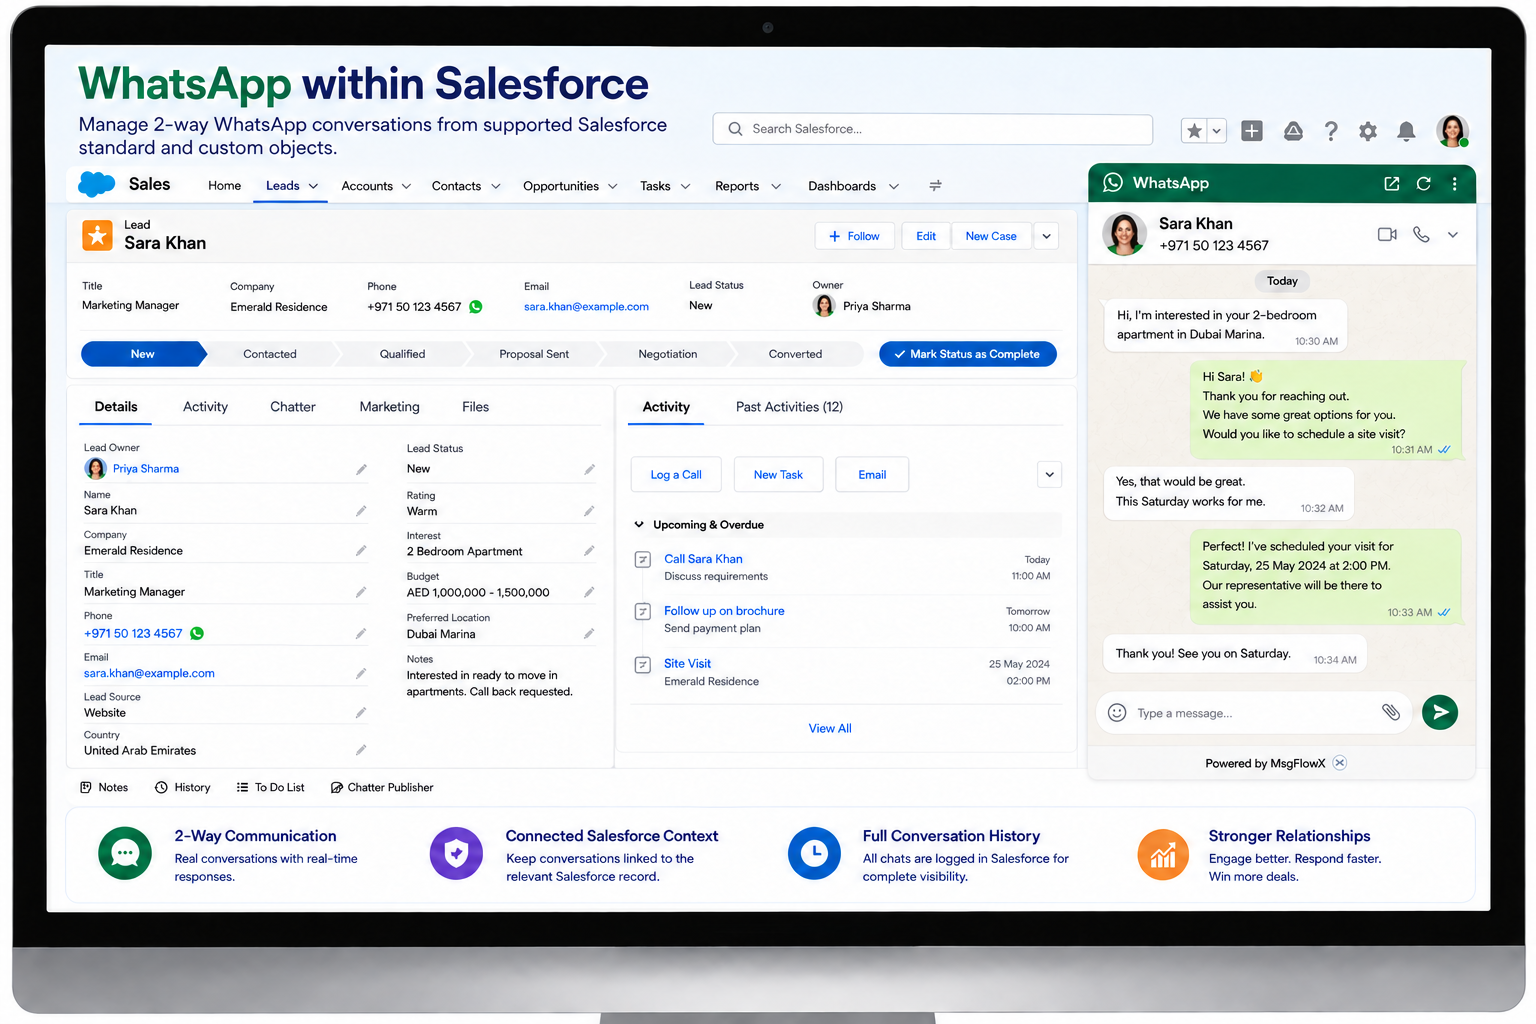Click the Log a Call button
The image size is (1536, 1024).
point(676,475)
